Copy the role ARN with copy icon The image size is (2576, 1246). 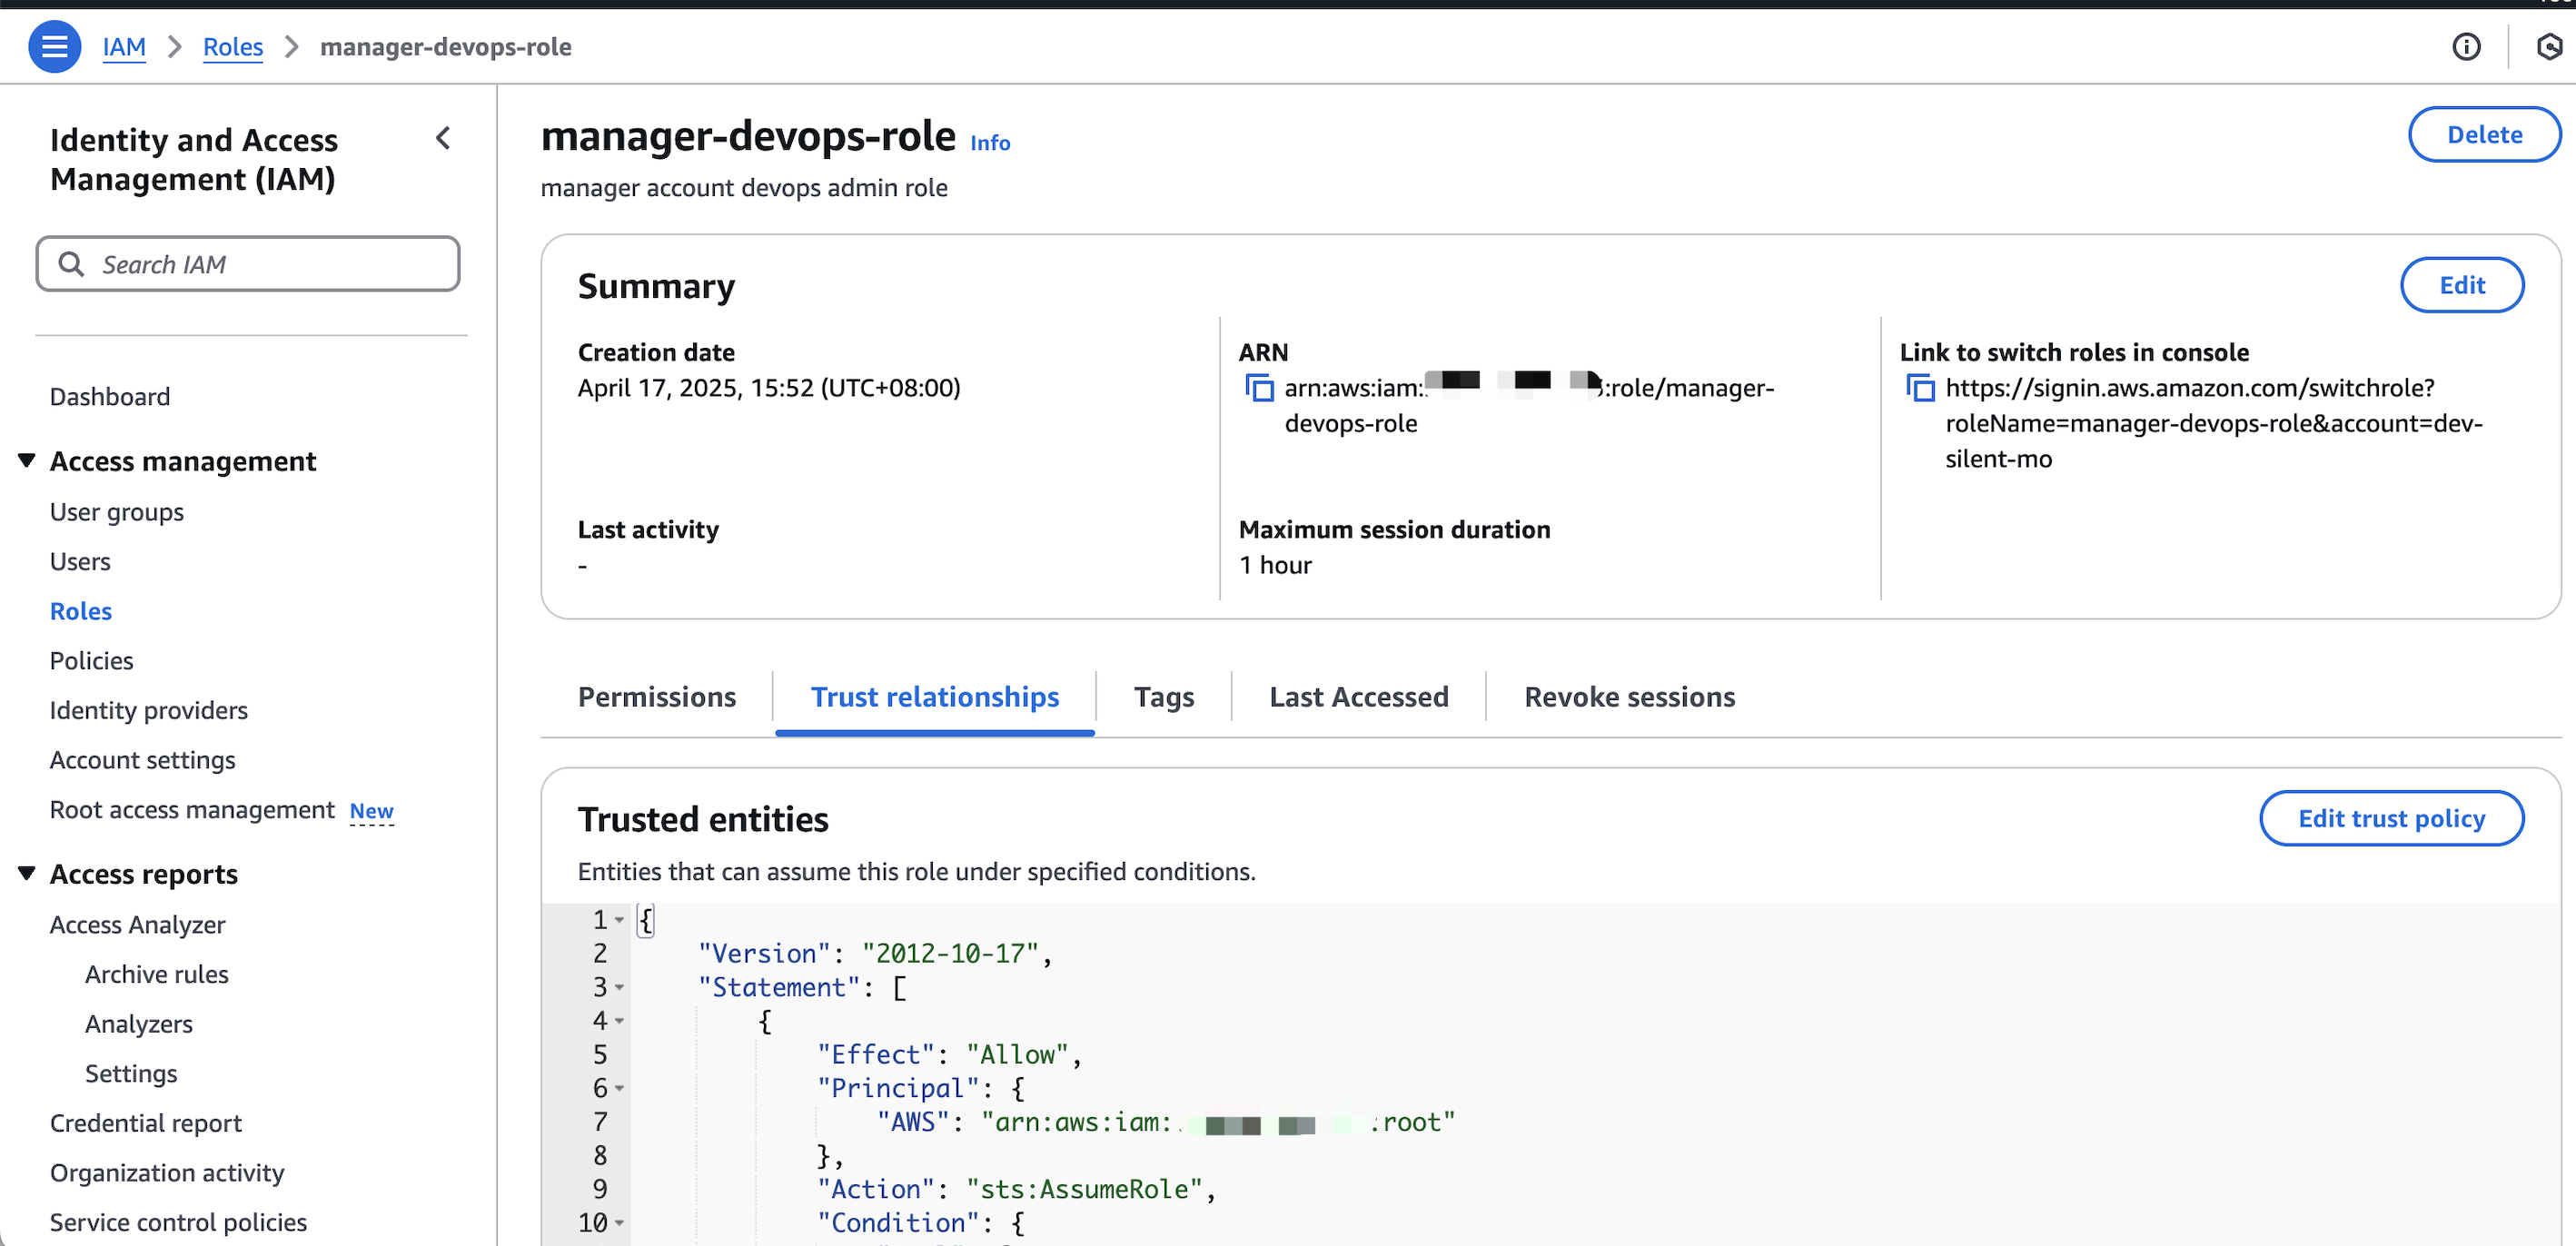pyautogui.click(x=1259, y=388)
